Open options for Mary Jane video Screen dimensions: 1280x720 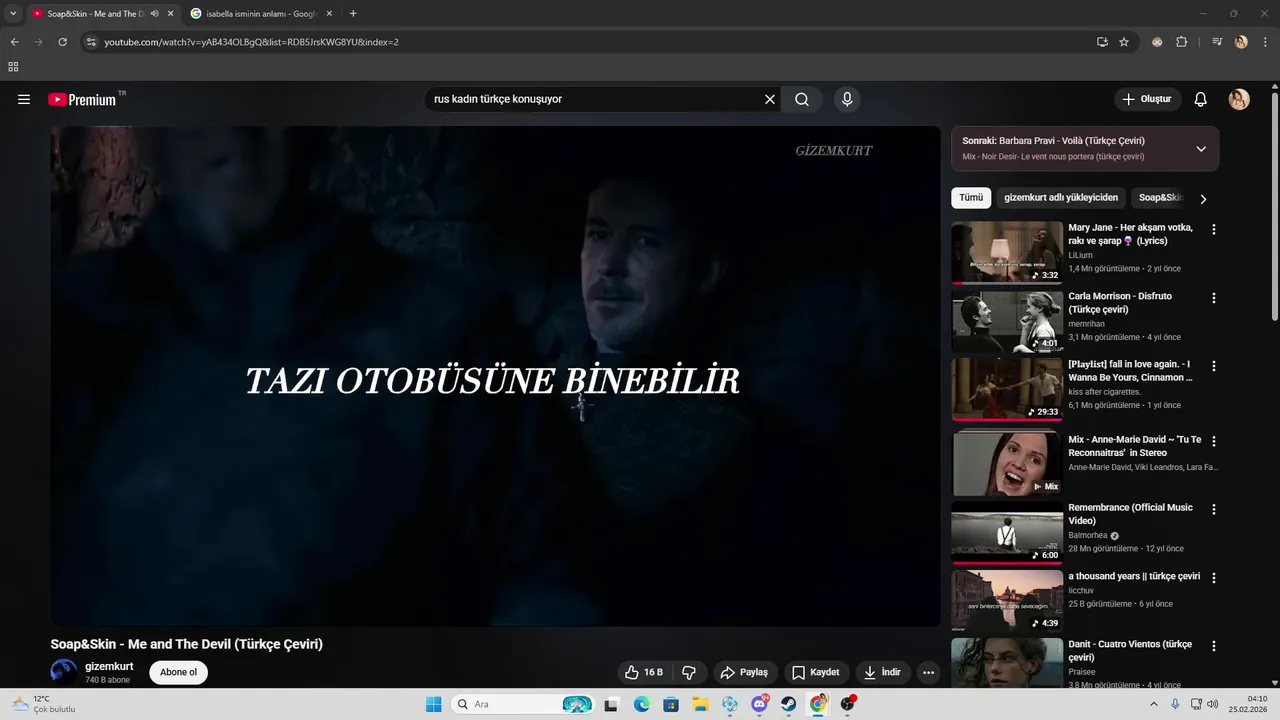pyautogui.click(x=1214, y=229)
